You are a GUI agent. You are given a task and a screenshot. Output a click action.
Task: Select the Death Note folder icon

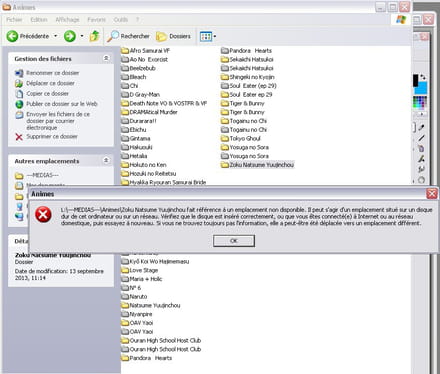click(x=125, y=103)
